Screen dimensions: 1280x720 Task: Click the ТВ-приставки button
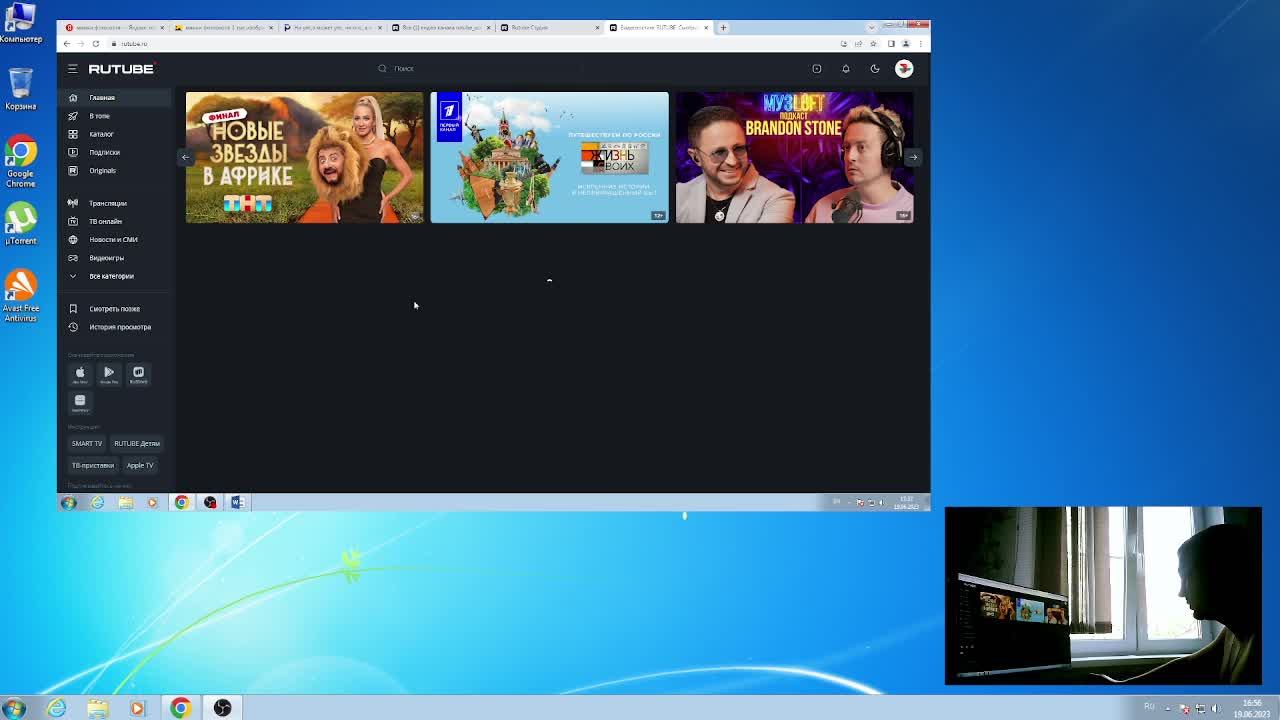(92, 465)
